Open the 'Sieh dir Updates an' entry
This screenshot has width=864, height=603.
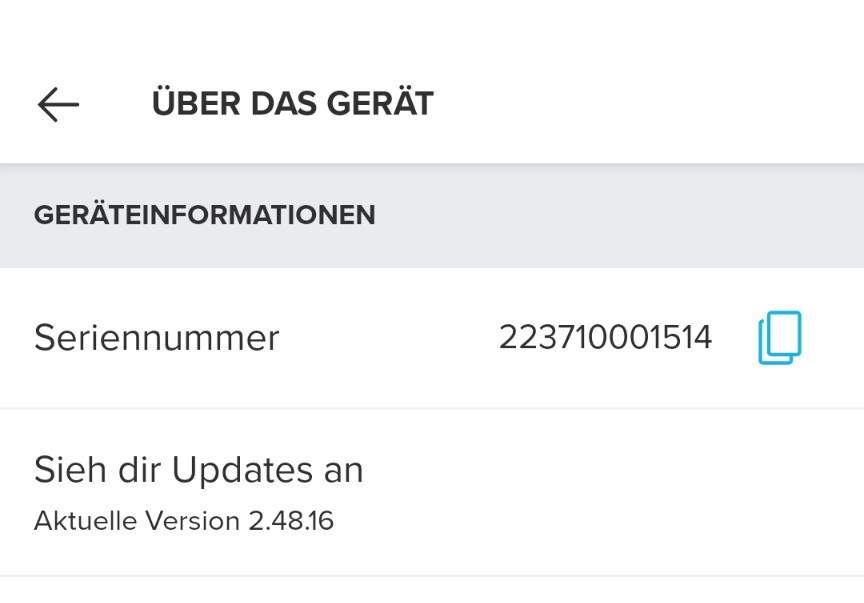pos(198,470)
